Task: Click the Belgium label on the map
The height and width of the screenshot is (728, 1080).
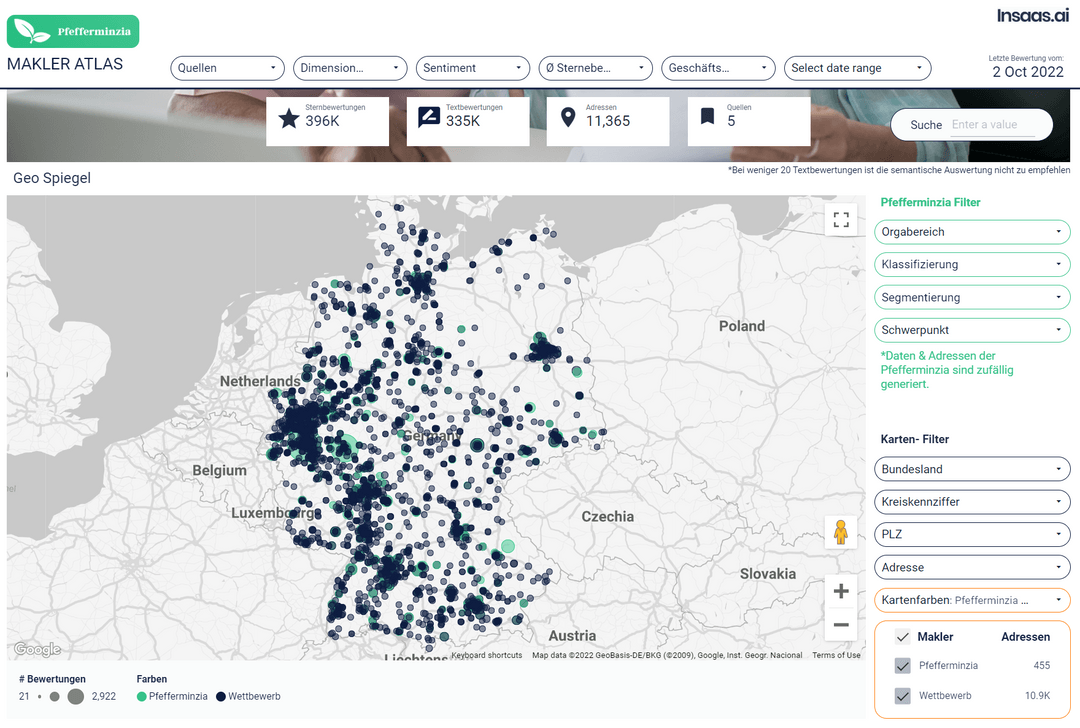Action: 219,470
